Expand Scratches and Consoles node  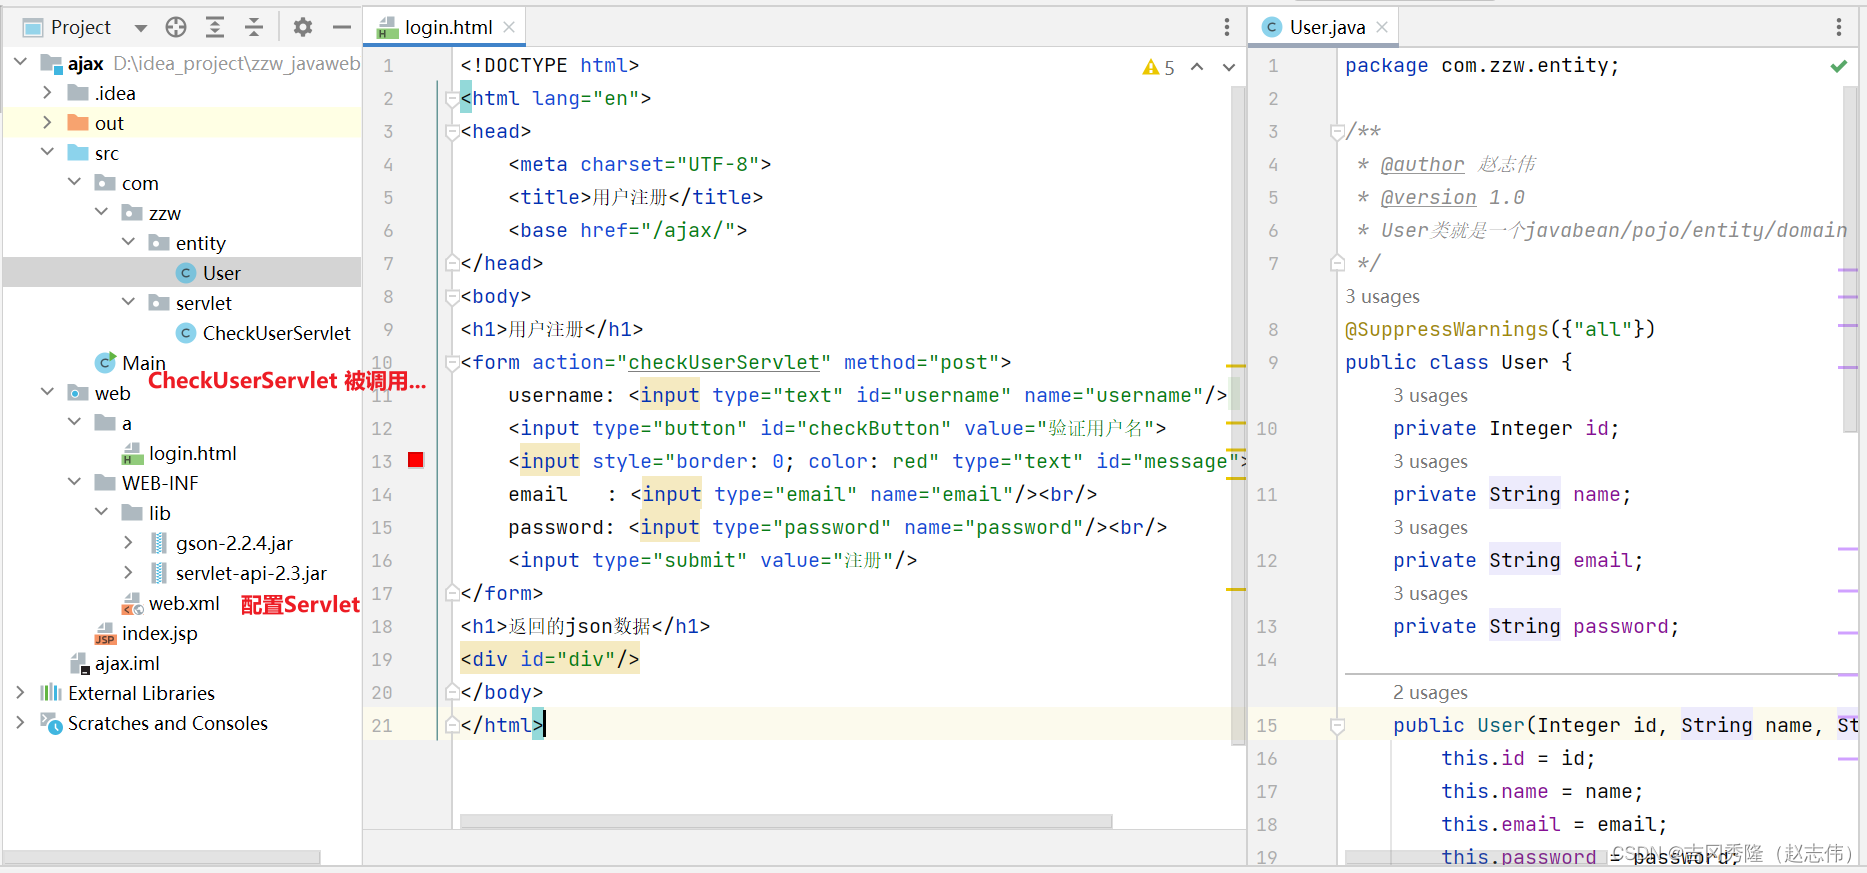[x=20, y=722]
